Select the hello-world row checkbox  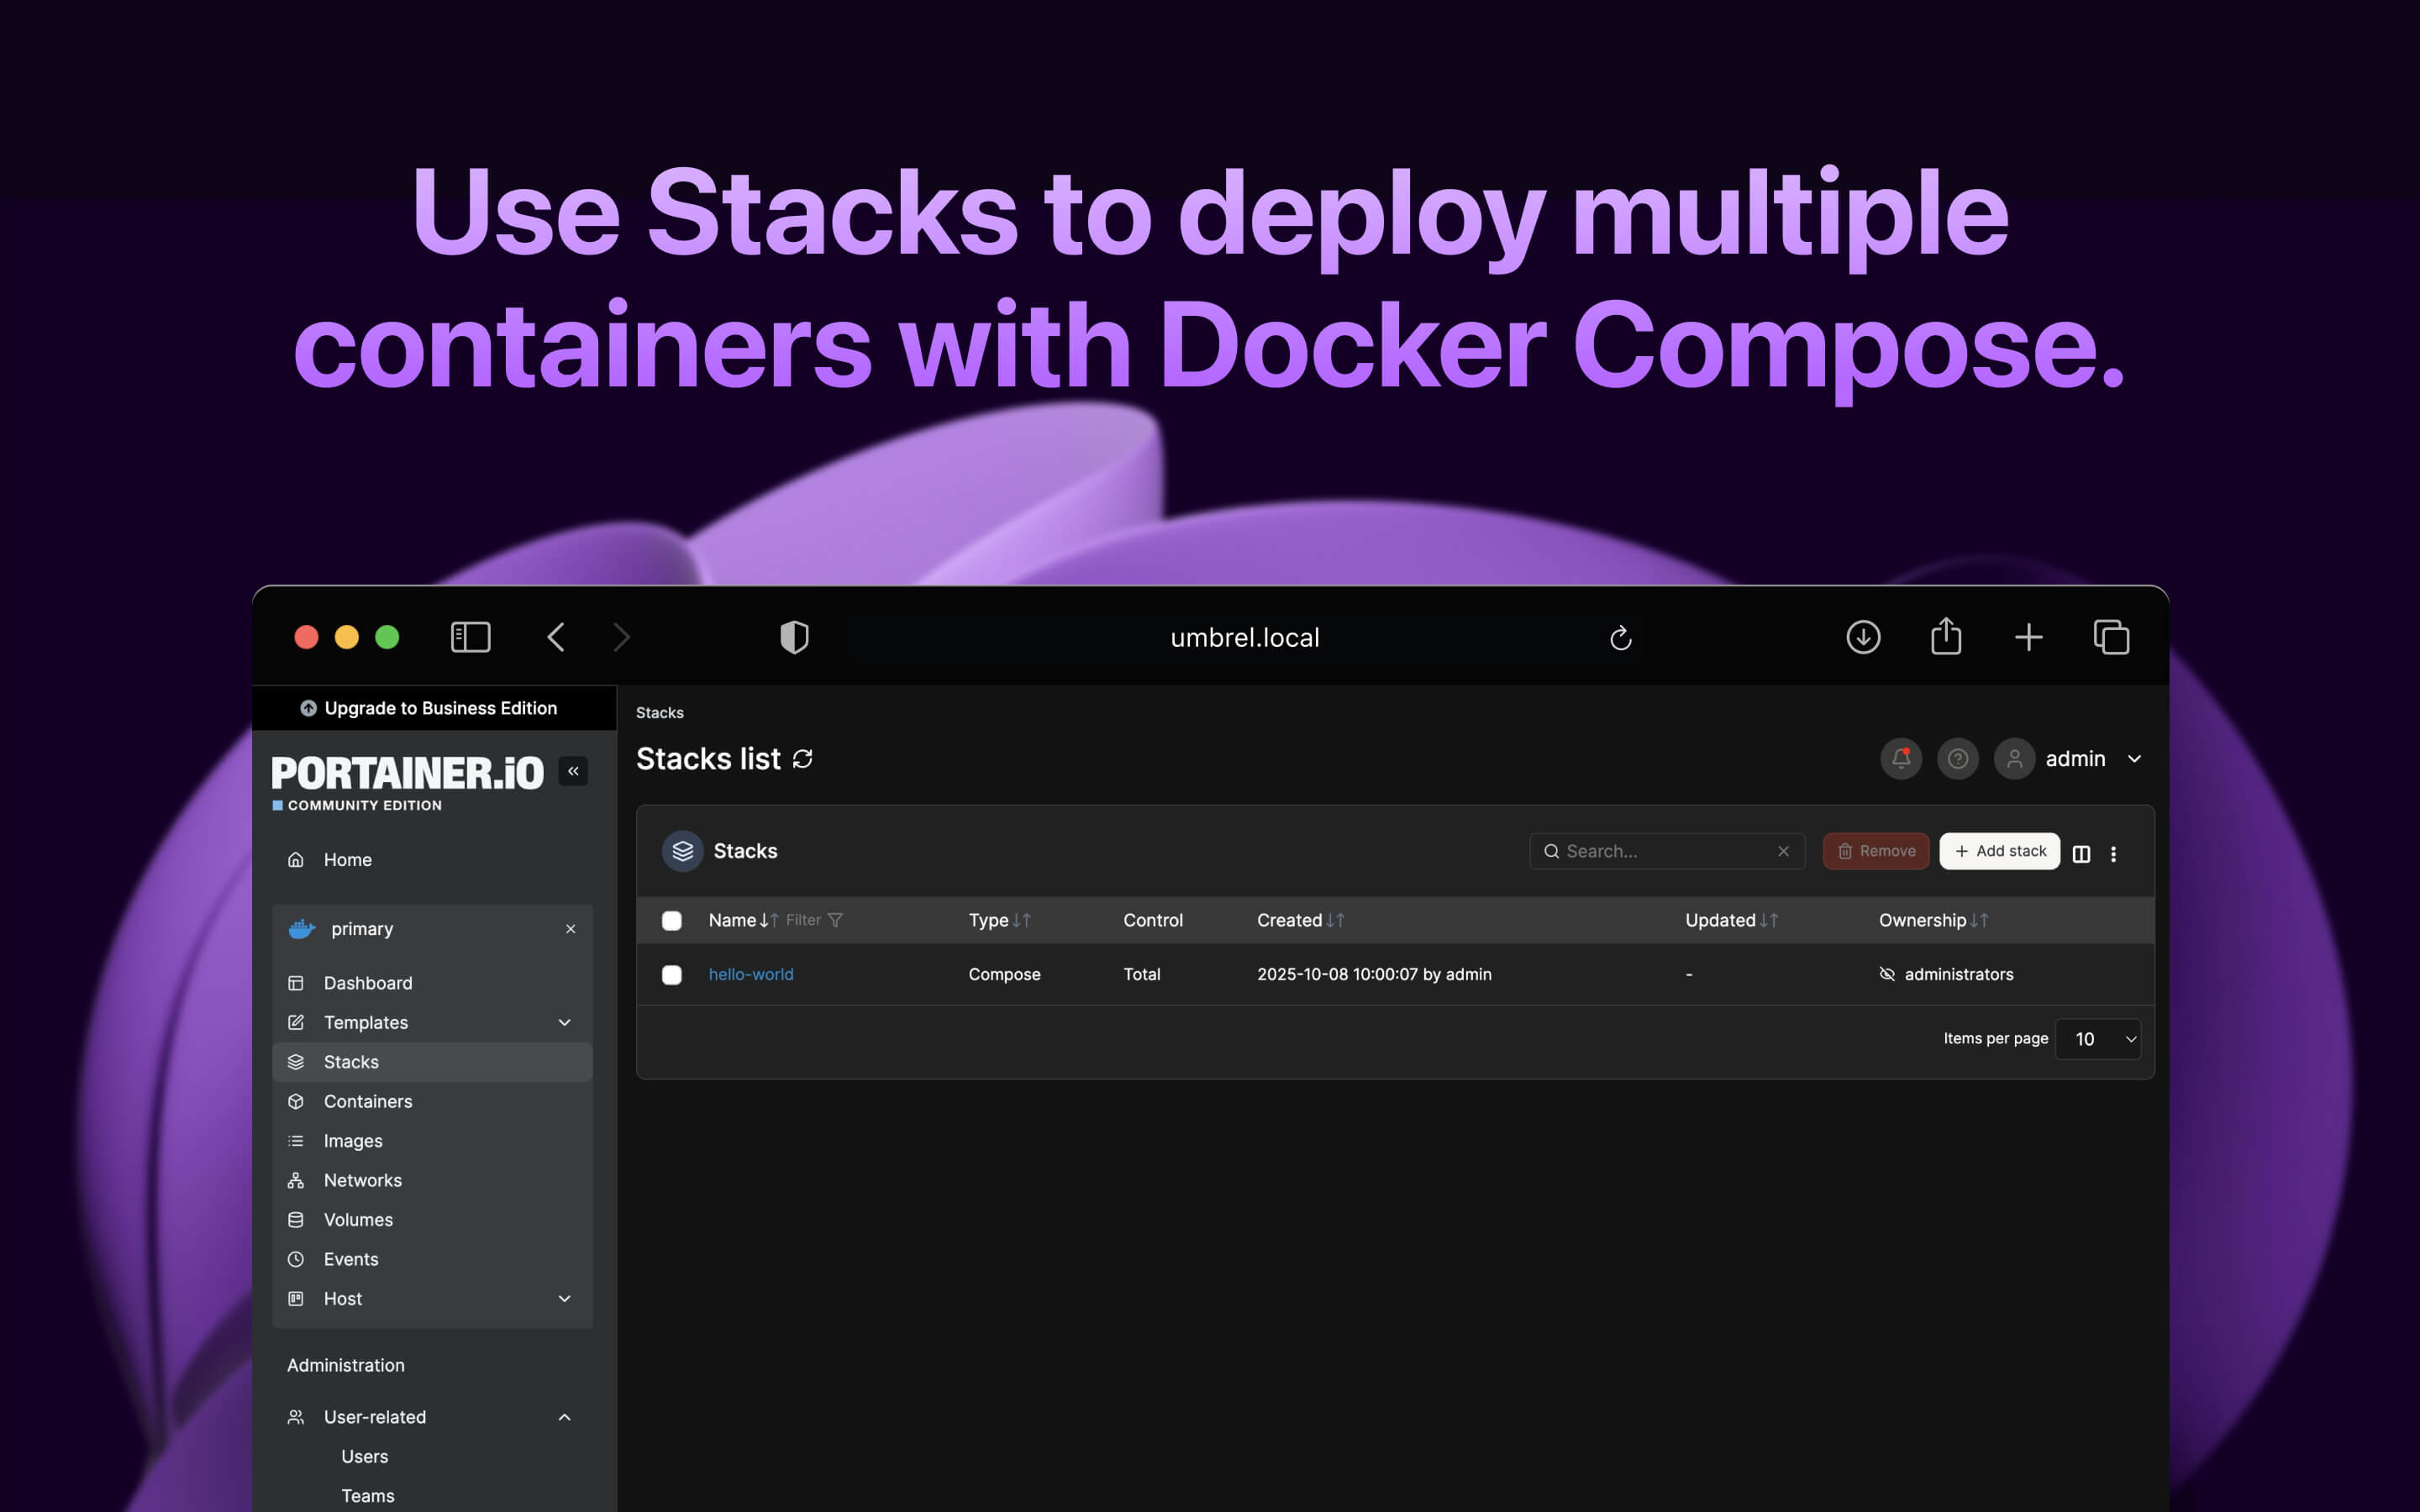671,974
